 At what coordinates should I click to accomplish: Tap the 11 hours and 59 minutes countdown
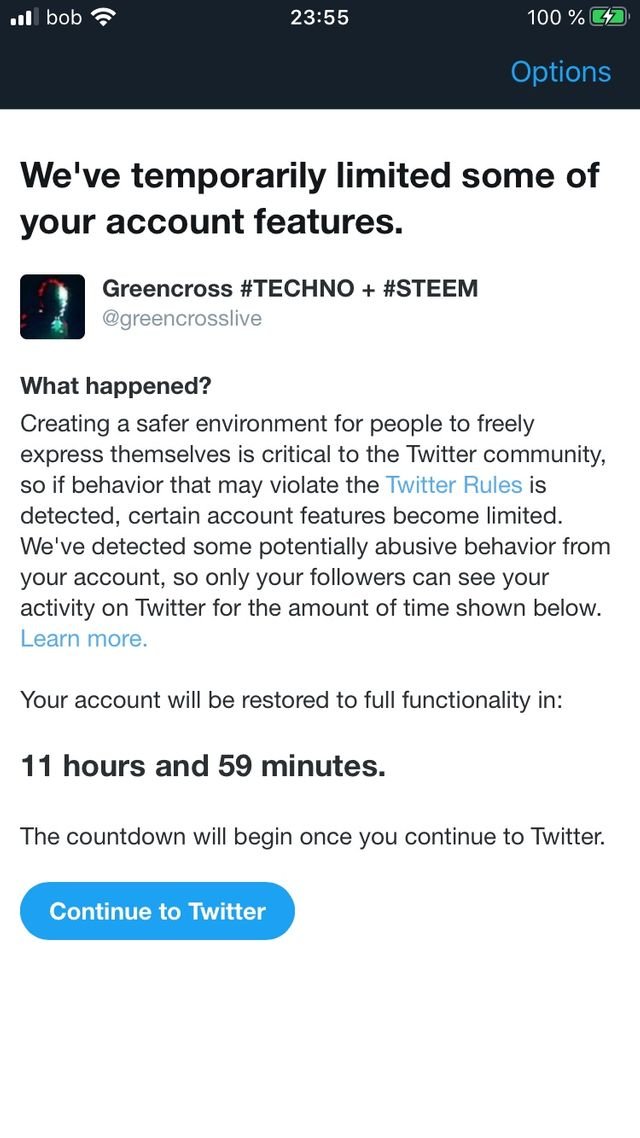pos(203,766)
